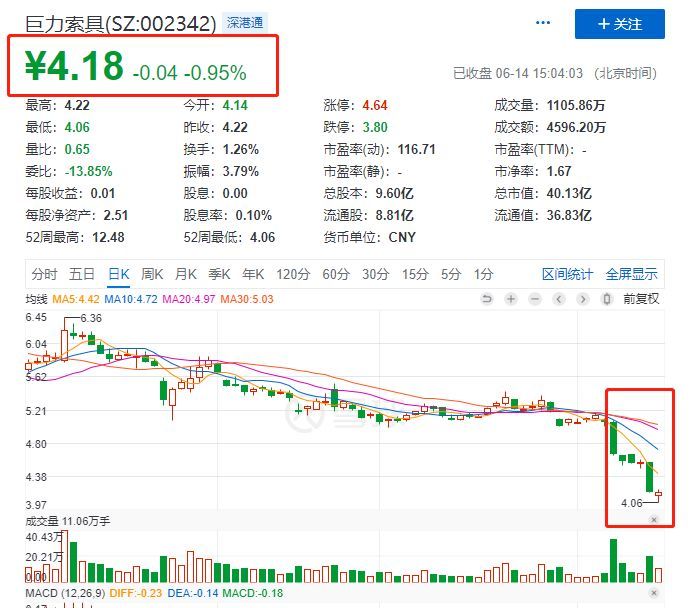Switch to the 5分 interval tab
This screenshot has width=691, height=608.
point(451,274)
